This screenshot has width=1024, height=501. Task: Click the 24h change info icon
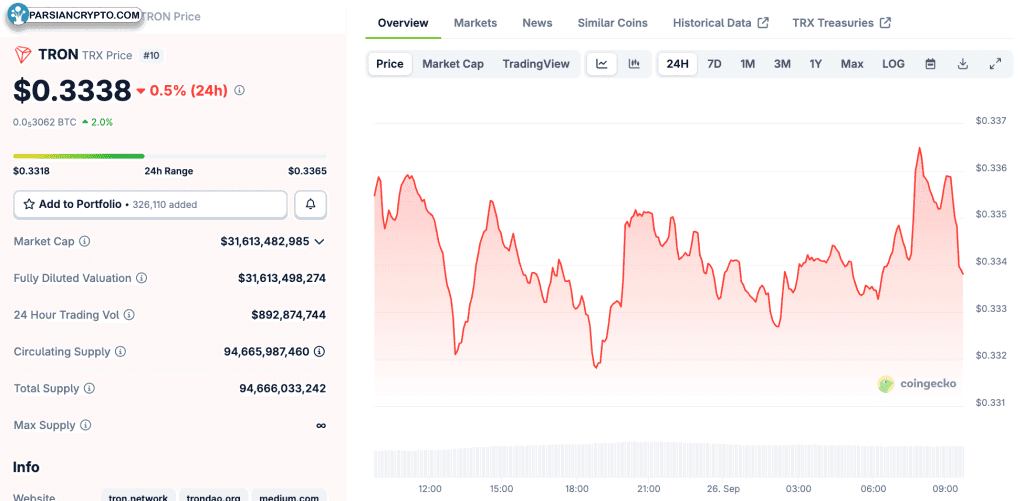[x=240, y=91]
